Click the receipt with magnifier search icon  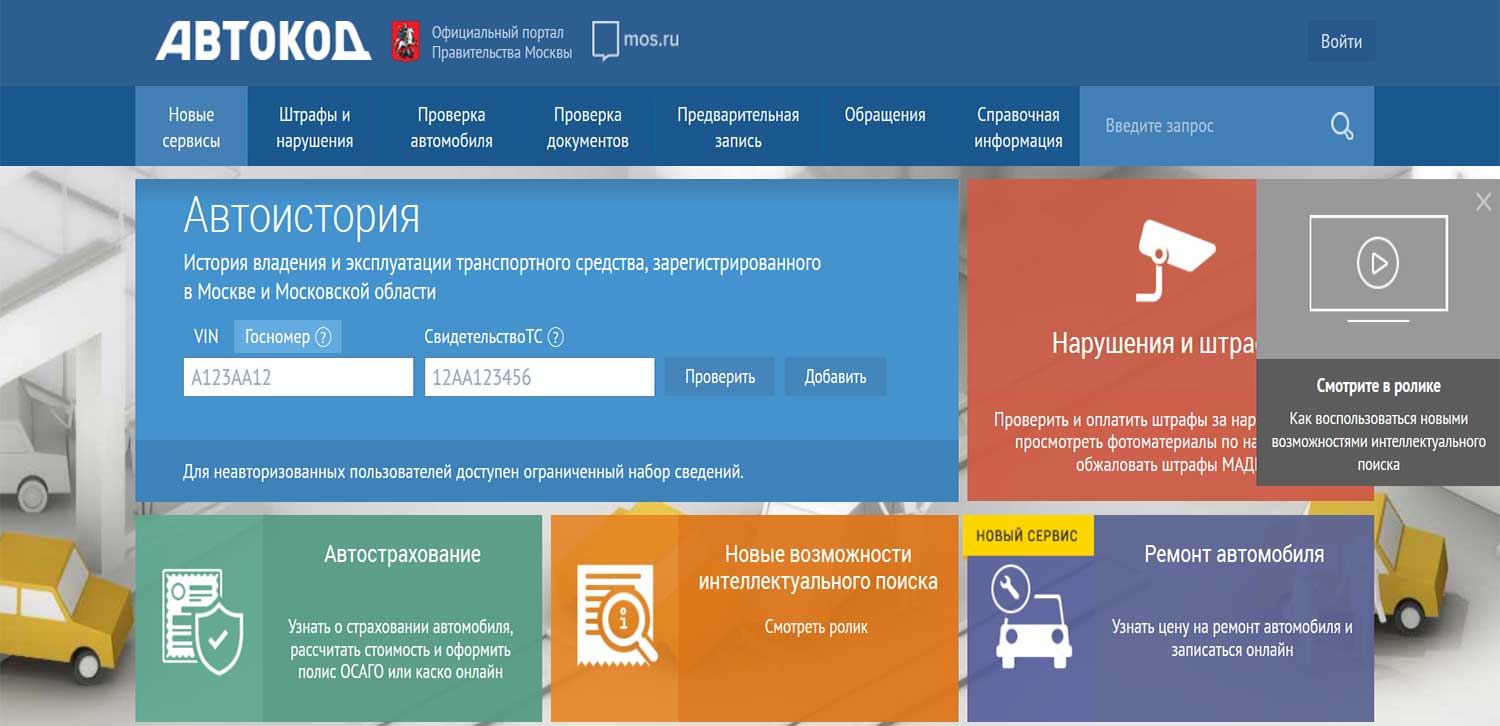coord(616,614)
